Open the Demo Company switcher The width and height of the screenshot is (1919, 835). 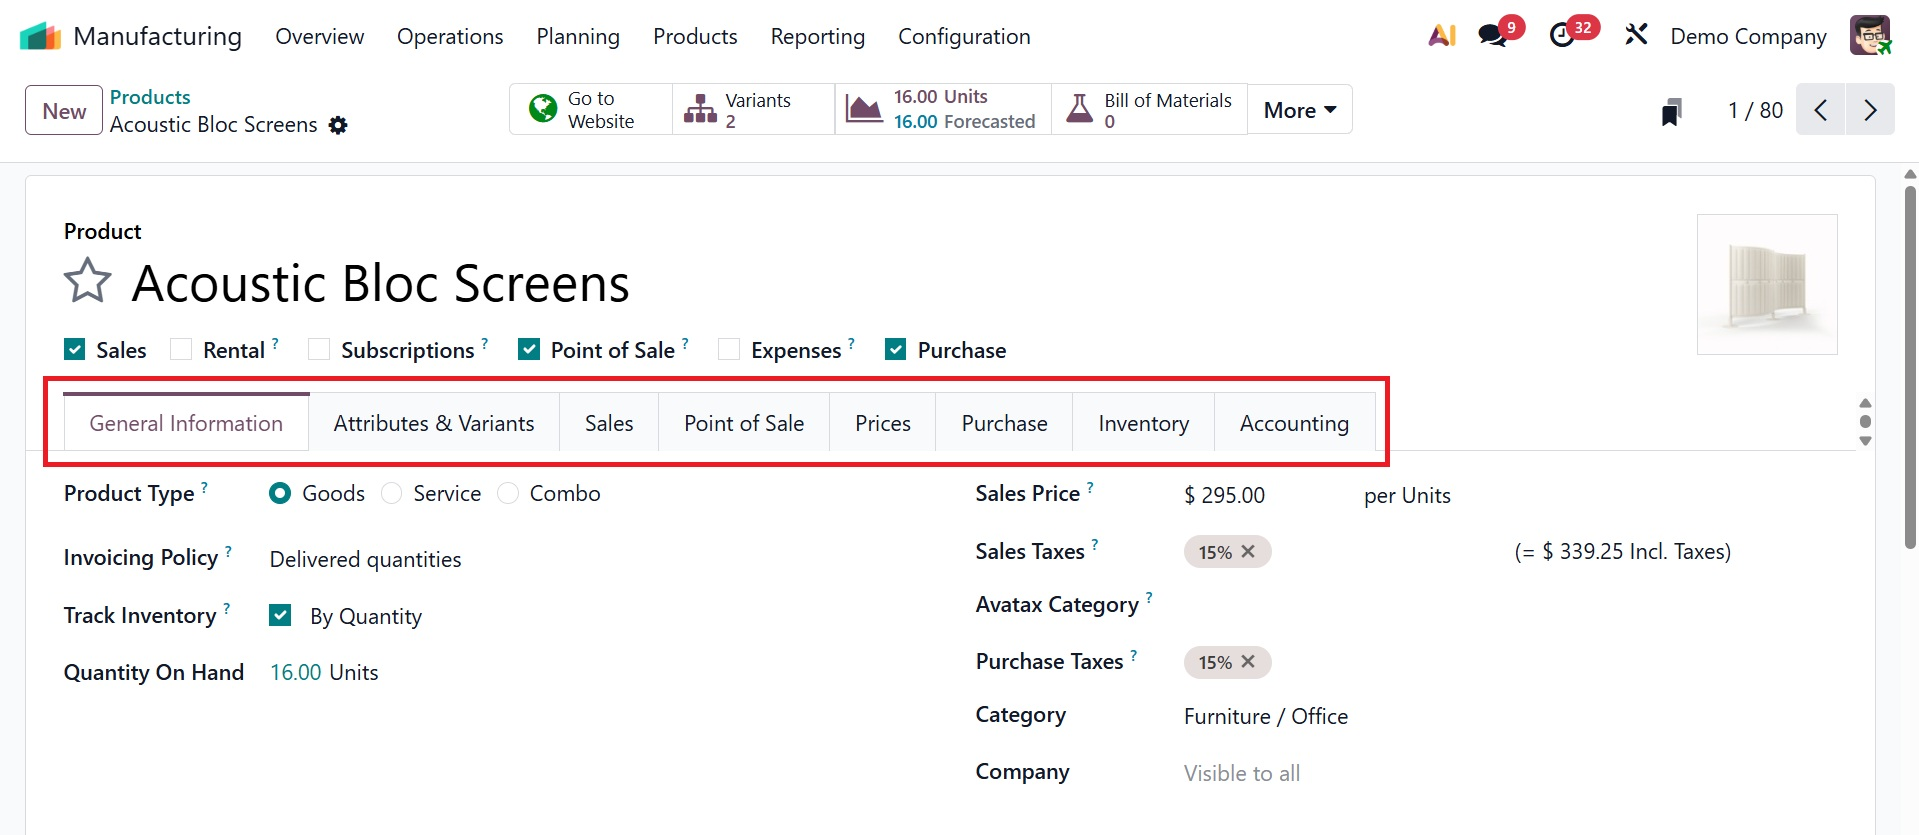tap(1748, 37)
